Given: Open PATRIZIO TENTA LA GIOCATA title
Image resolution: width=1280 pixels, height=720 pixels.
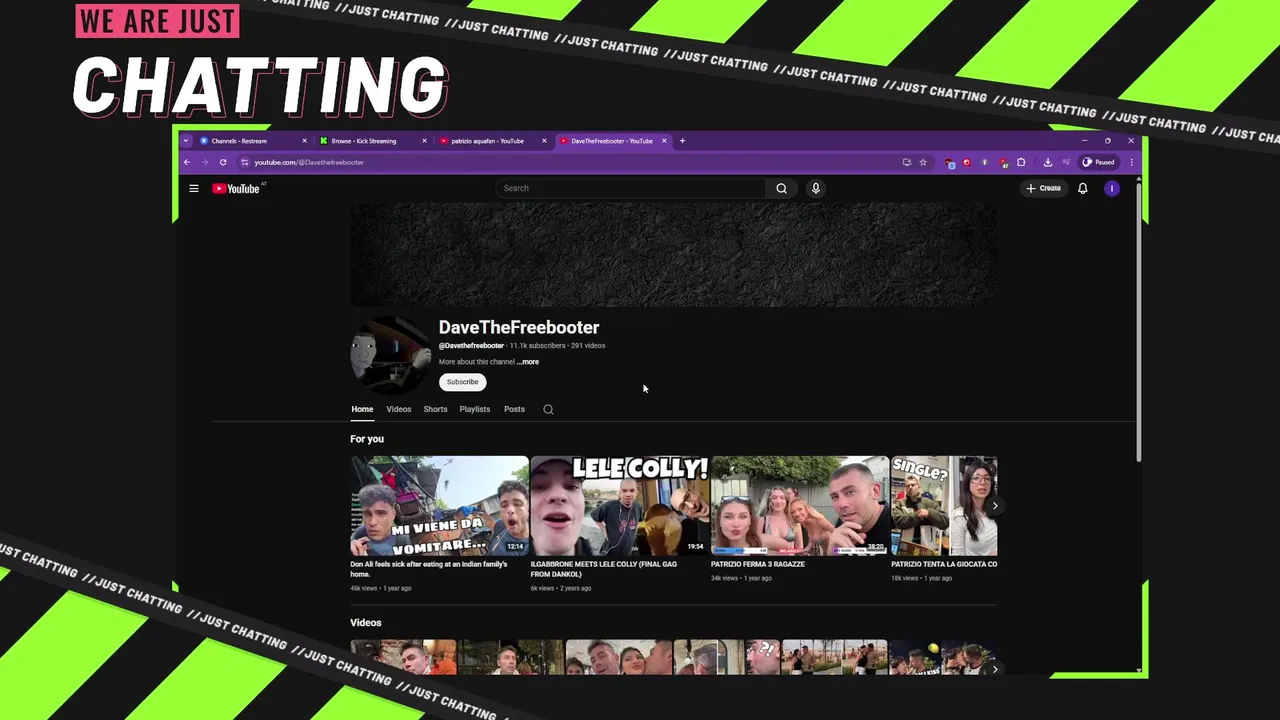Looking at the screenshot, I should point(944,564).
